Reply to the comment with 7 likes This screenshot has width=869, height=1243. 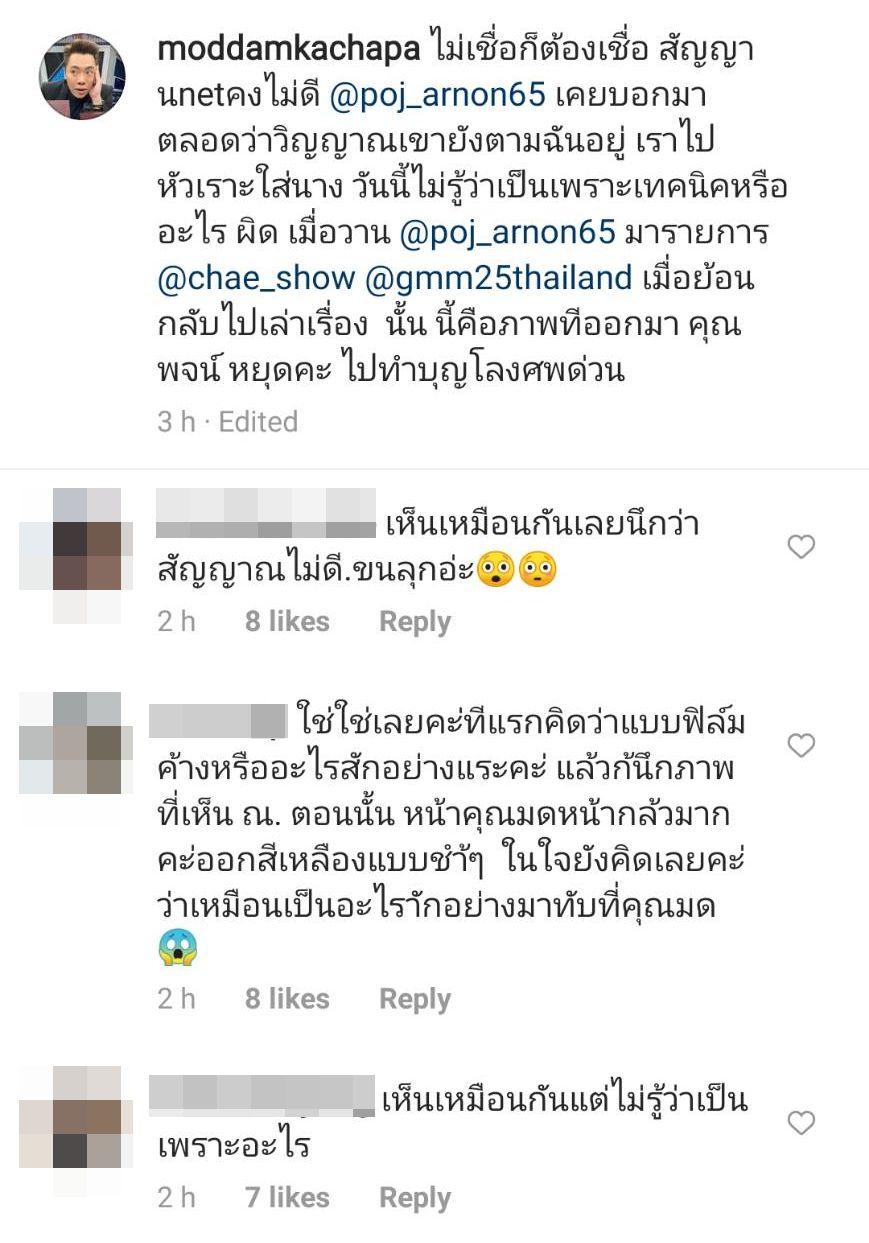[x=415, y=1198]
